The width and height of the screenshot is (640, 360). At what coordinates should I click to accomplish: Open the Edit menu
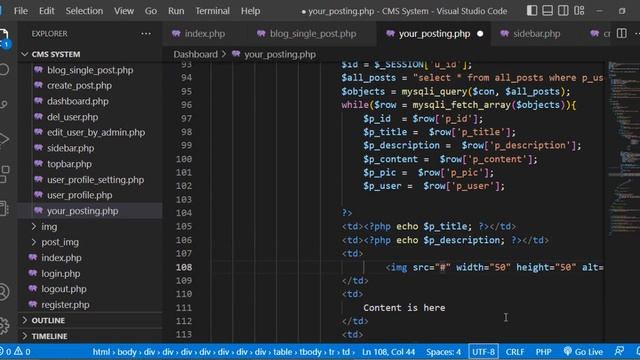pos(47,11)
